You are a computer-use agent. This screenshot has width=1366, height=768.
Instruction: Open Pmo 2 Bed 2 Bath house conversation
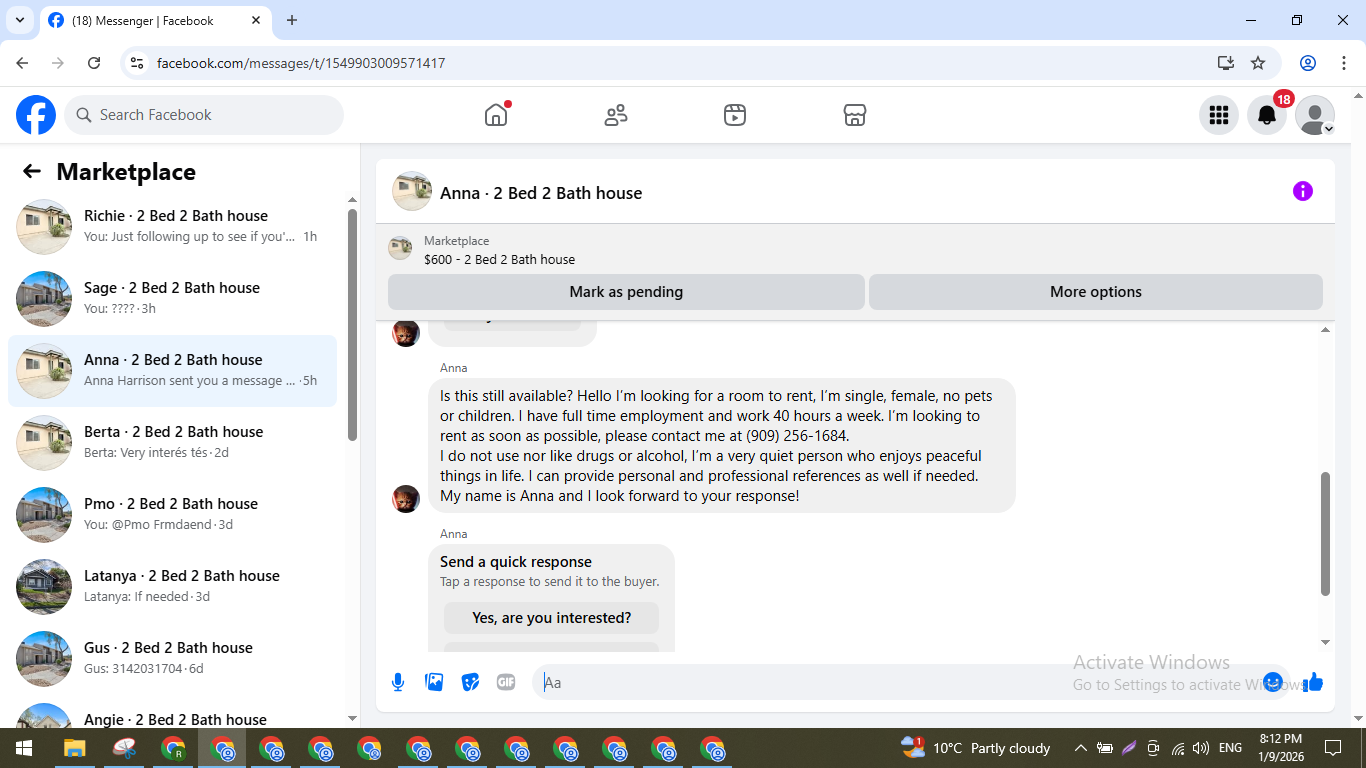point(172,515)
